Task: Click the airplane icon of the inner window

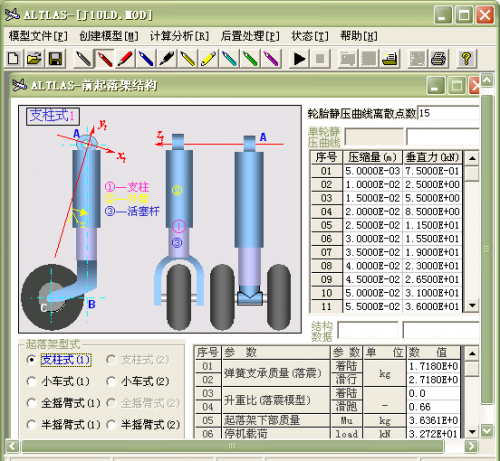Action: 19,85
